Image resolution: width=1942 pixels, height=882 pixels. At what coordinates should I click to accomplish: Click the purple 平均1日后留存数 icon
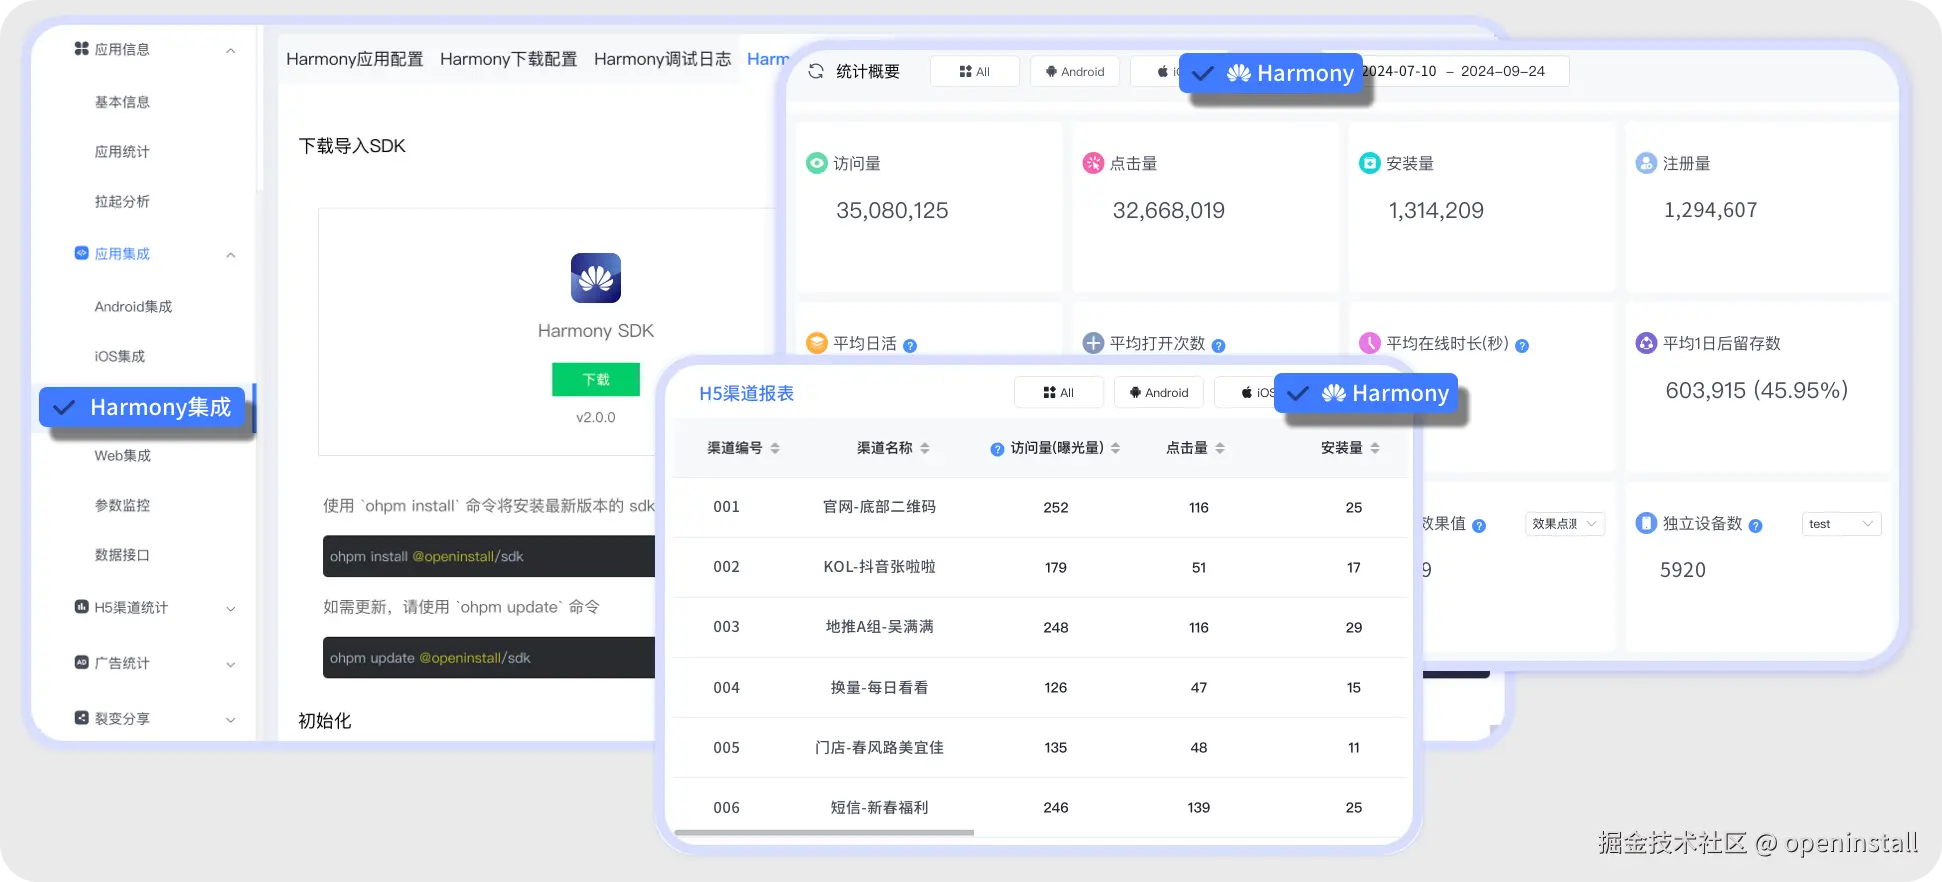pyautogui.click(x=1646, y=343)
